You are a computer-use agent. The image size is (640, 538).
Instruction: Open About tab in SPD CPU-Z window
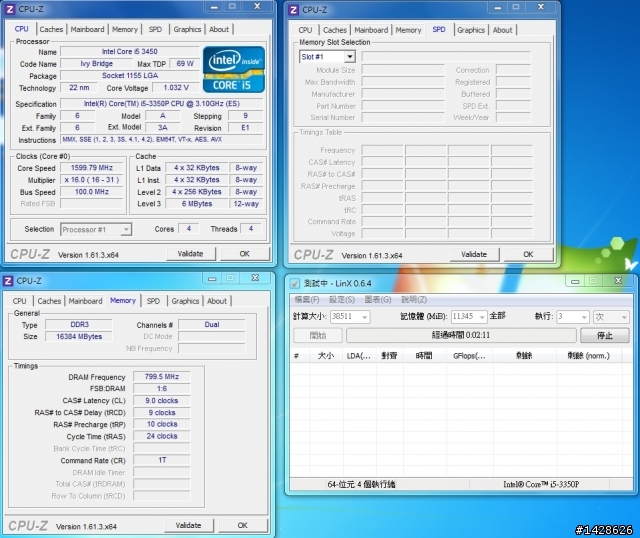click(502, 30)
